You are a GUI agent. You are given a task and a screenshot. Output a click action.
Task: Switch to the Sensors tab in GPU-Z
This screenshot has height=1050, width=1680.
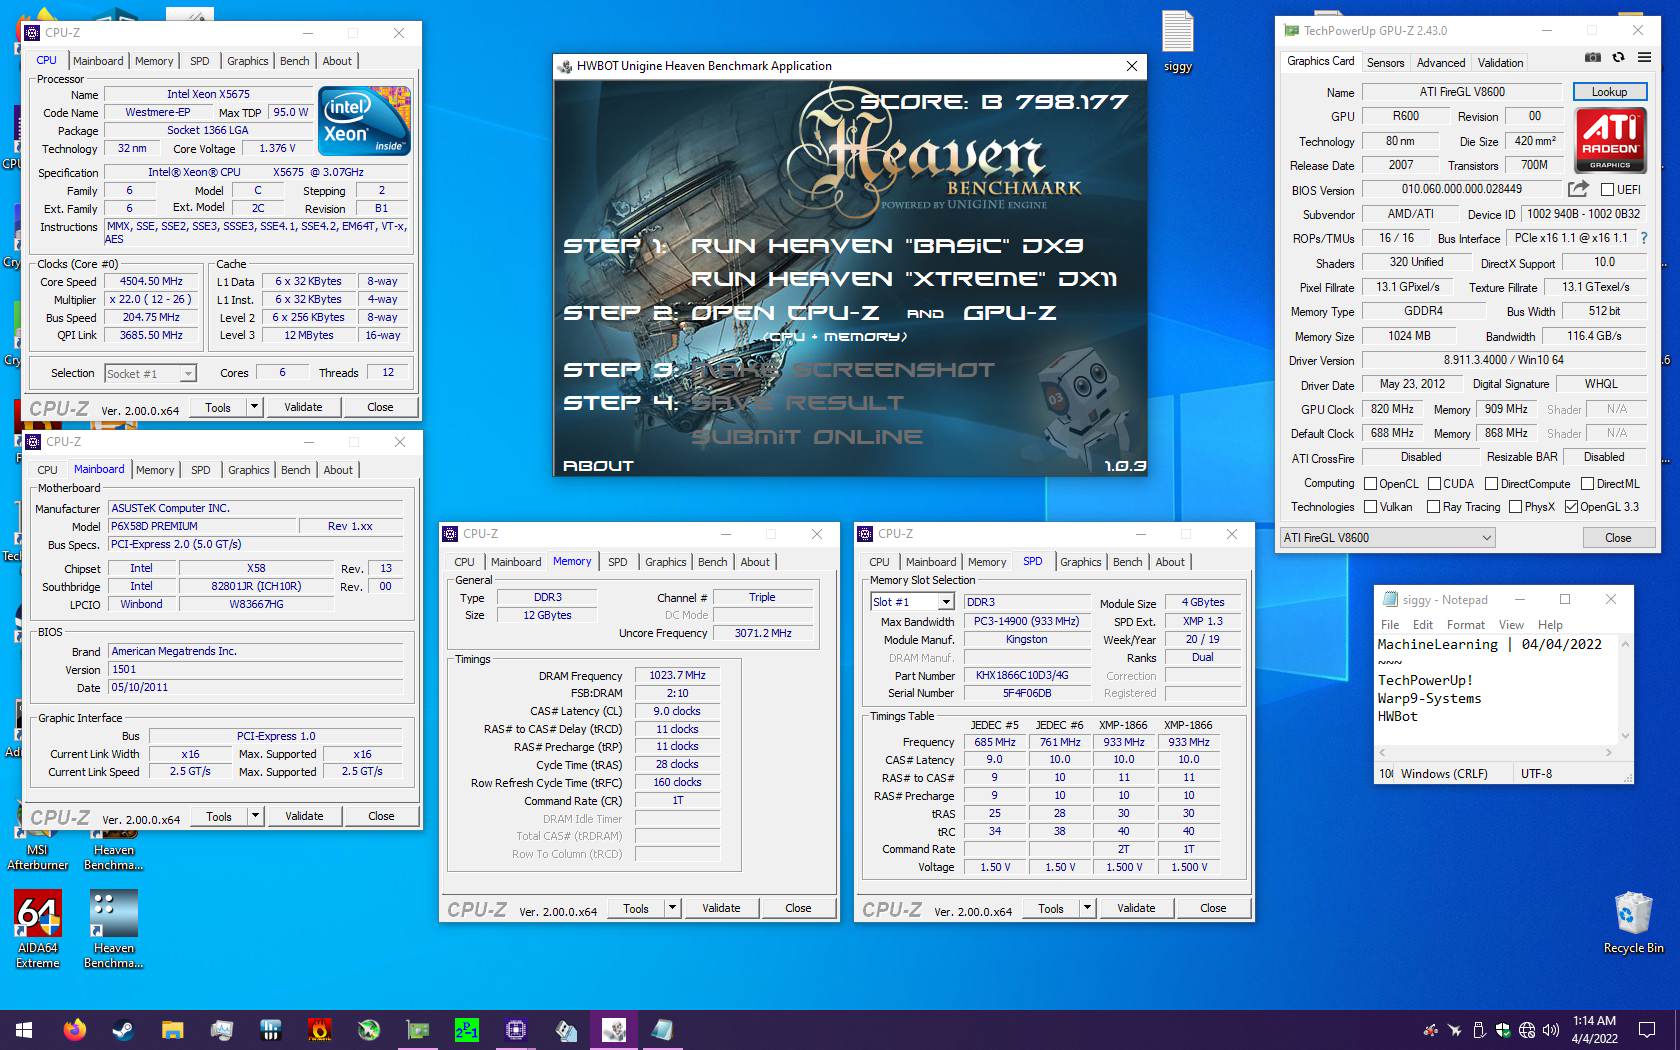[x=1385, y=62]
